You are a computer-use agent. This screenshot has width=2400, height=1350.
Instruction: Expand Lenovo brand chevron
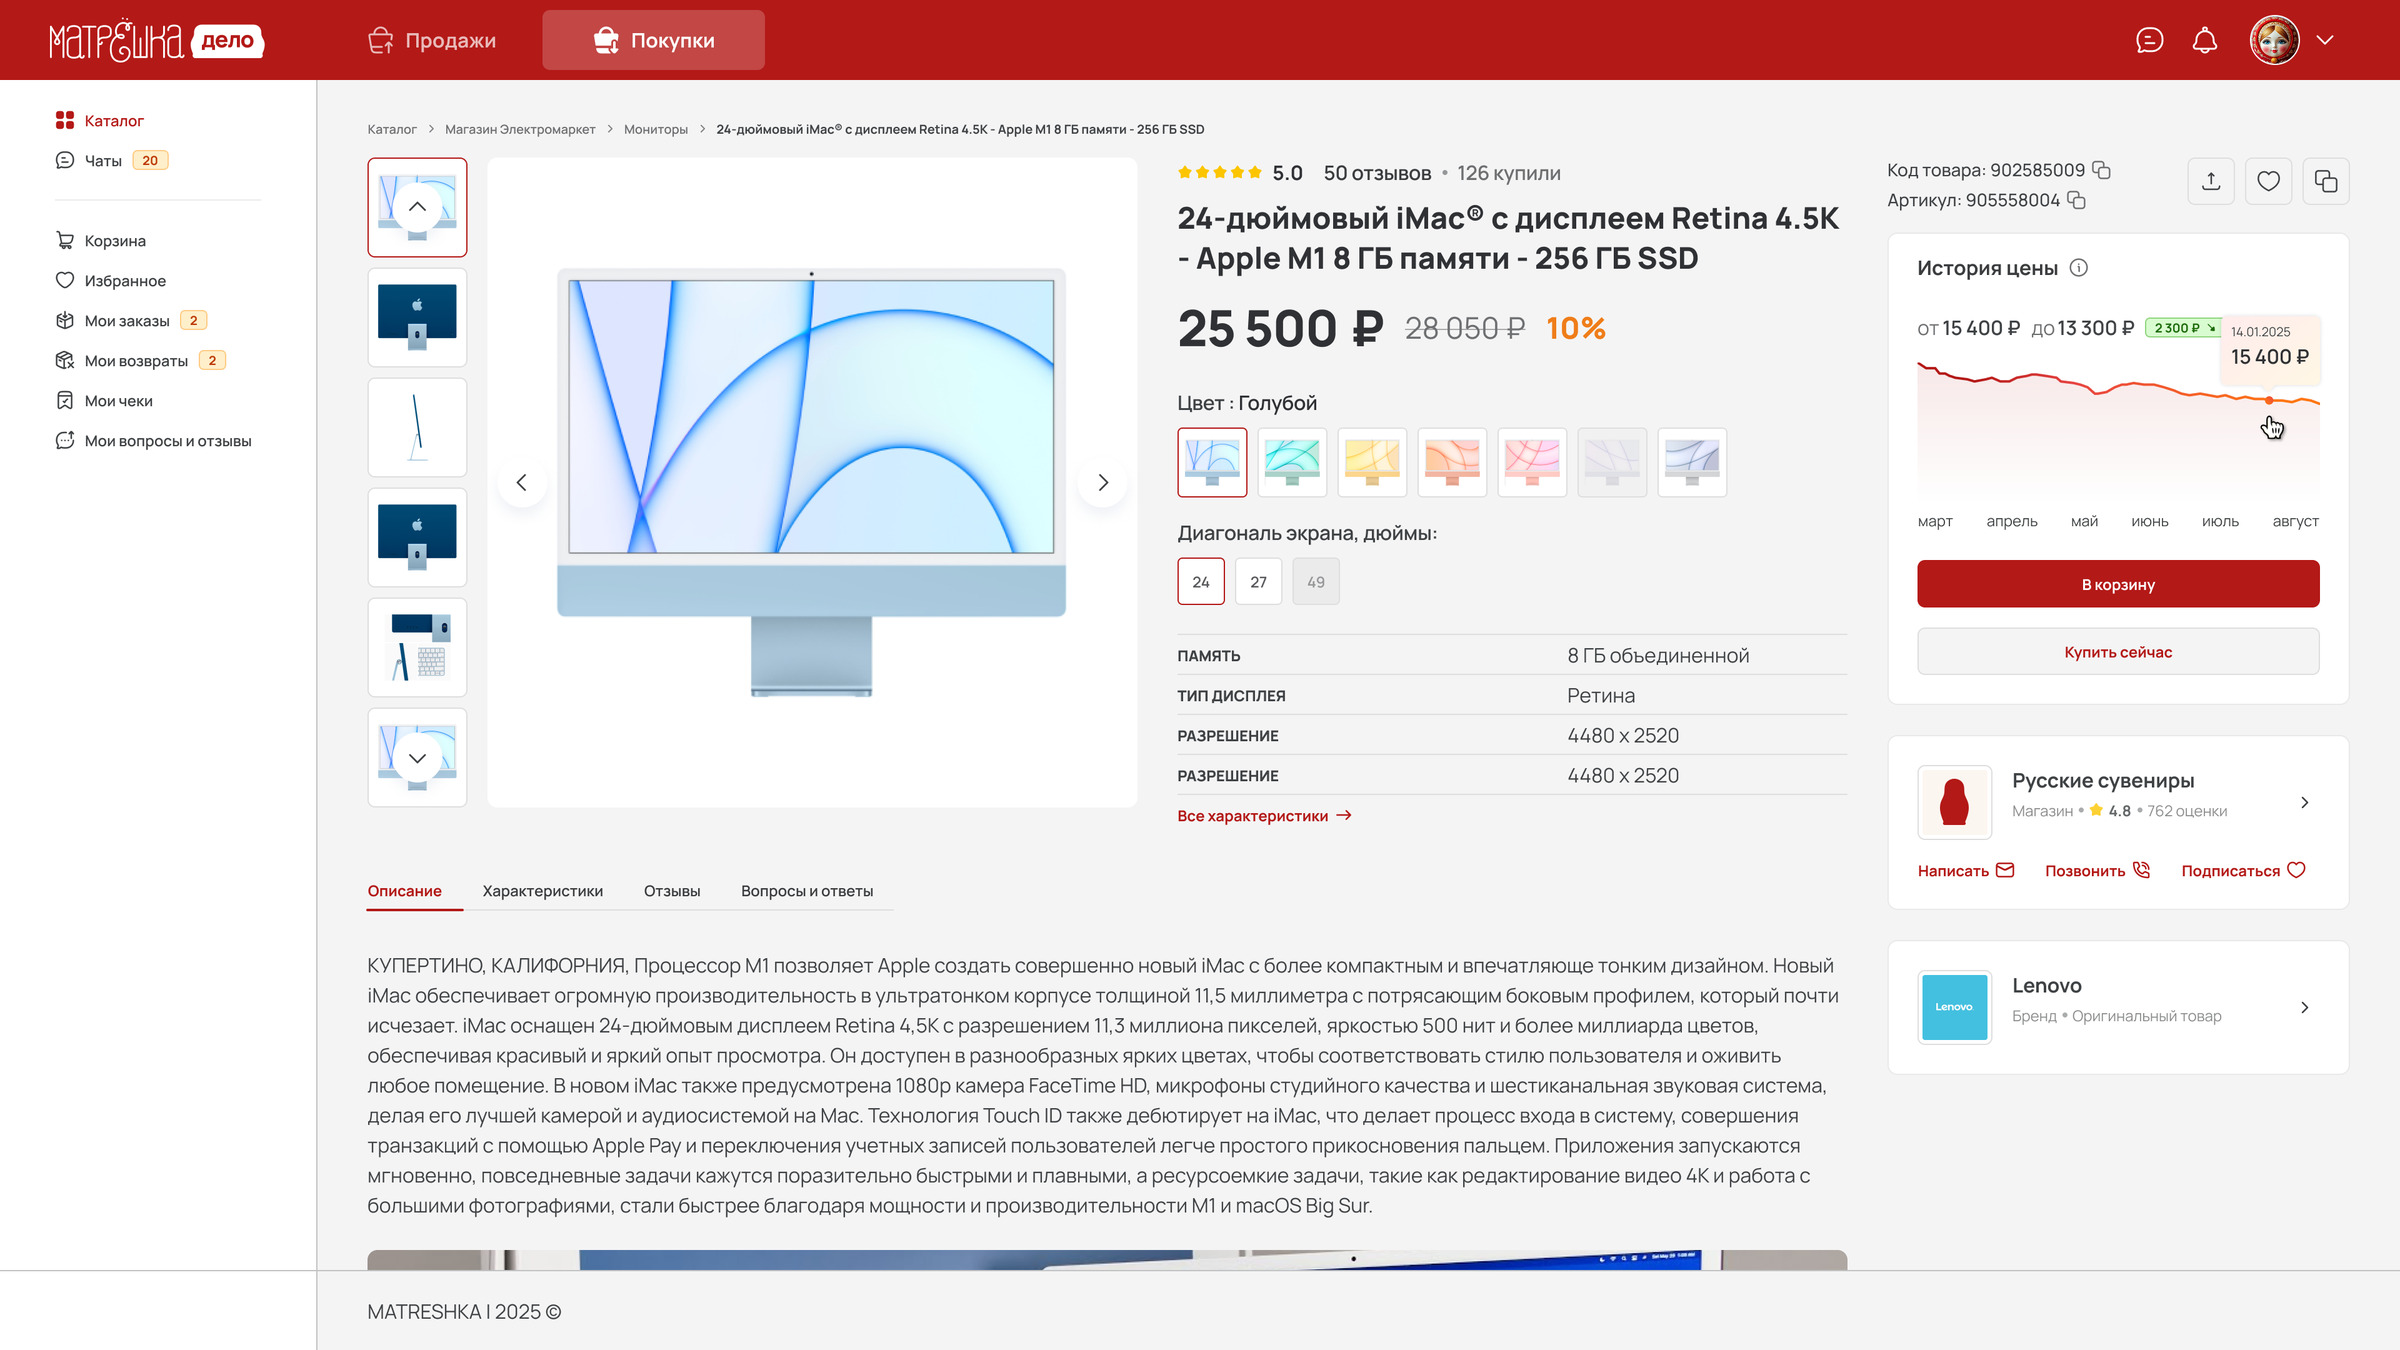coord(2305,1007)
